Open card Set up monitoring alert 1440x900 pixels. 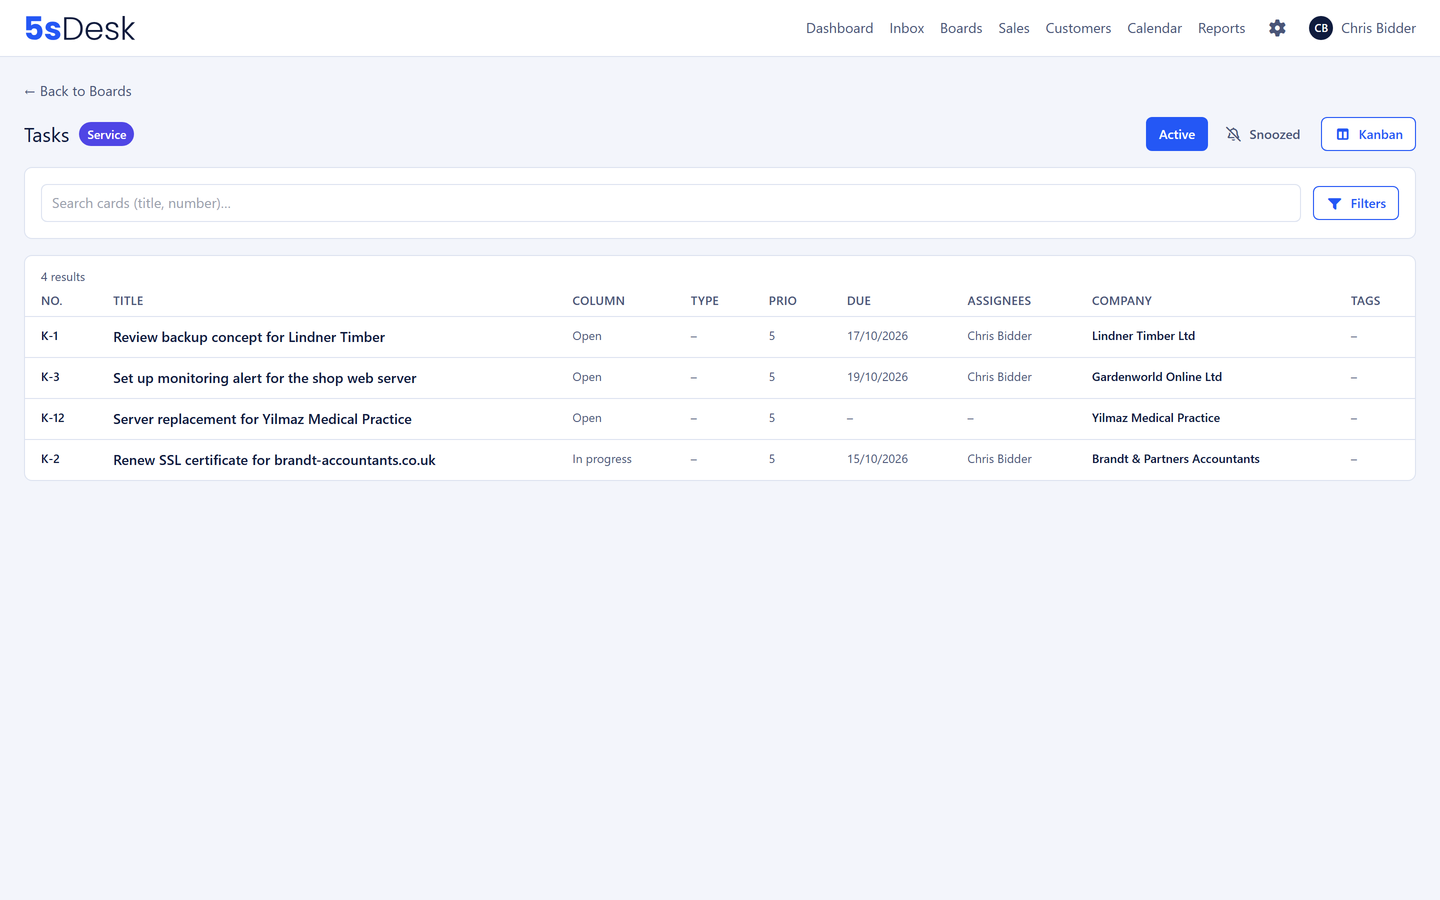[265, 378]
